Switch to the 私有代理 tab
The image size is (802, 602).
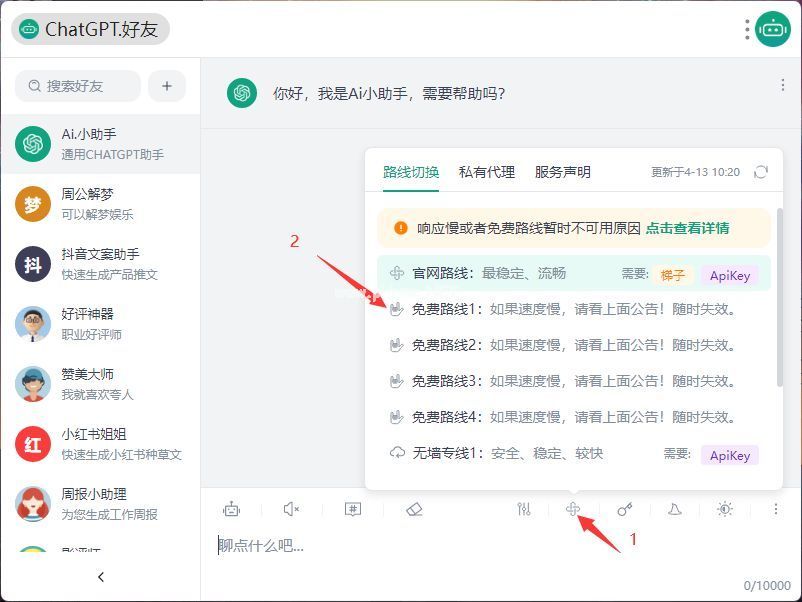click(487, 172)
